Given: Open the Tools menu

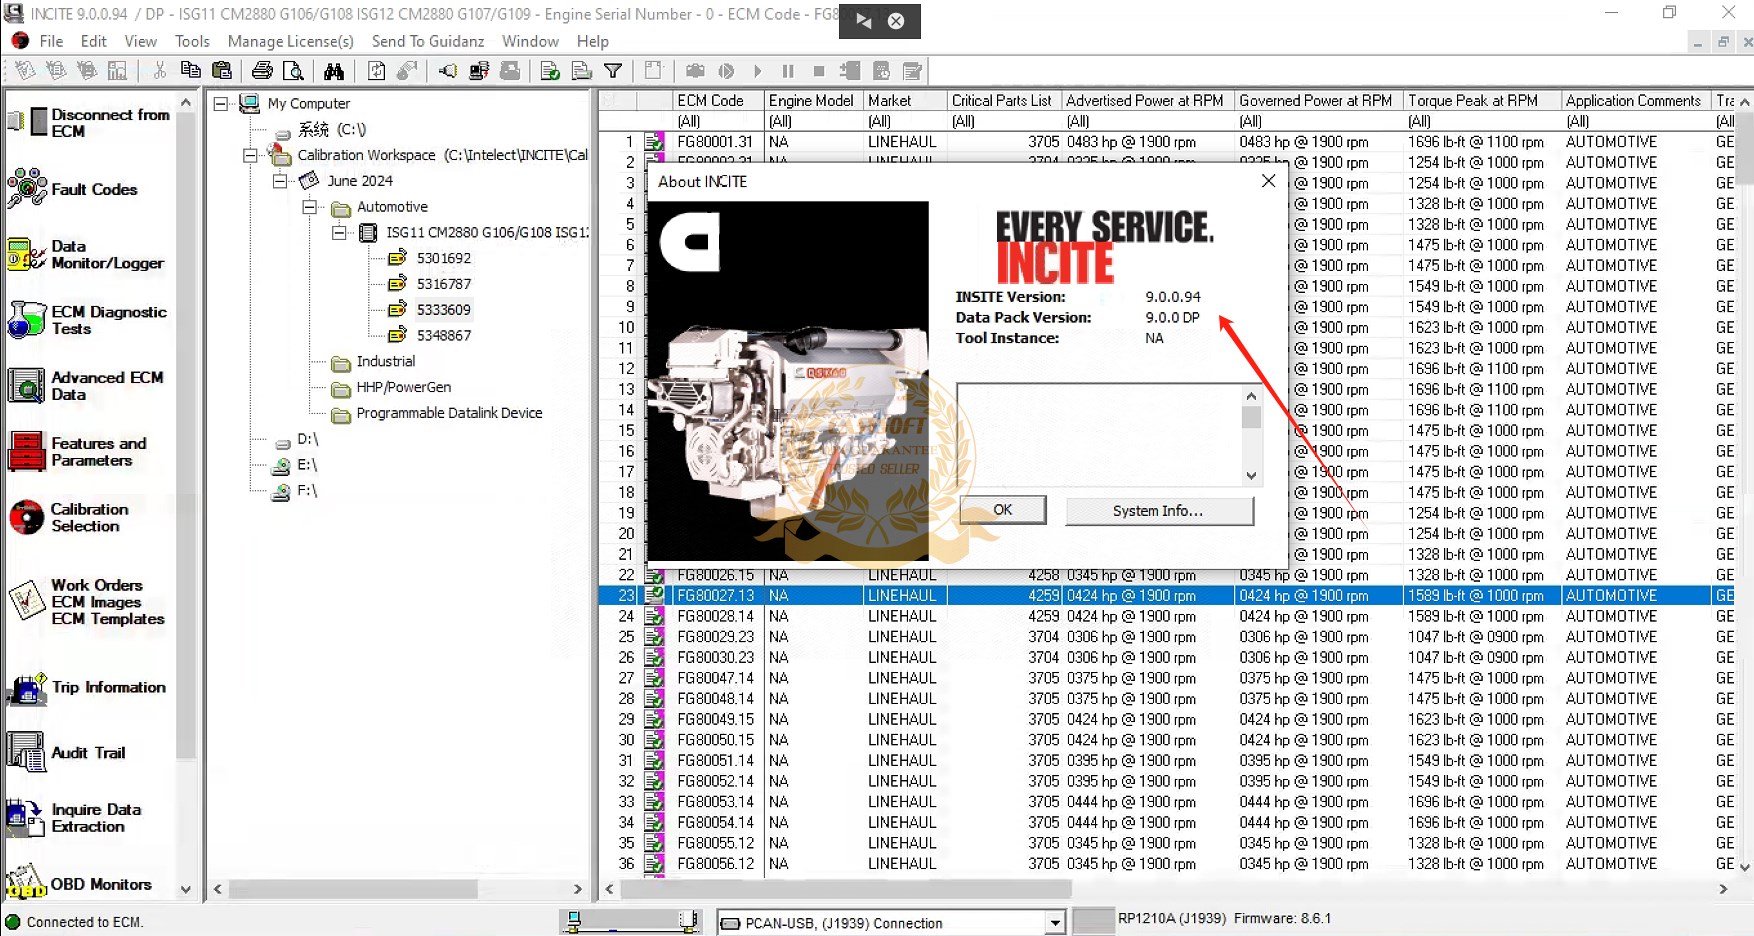Looking at the screenshot, I should point(192,41).
